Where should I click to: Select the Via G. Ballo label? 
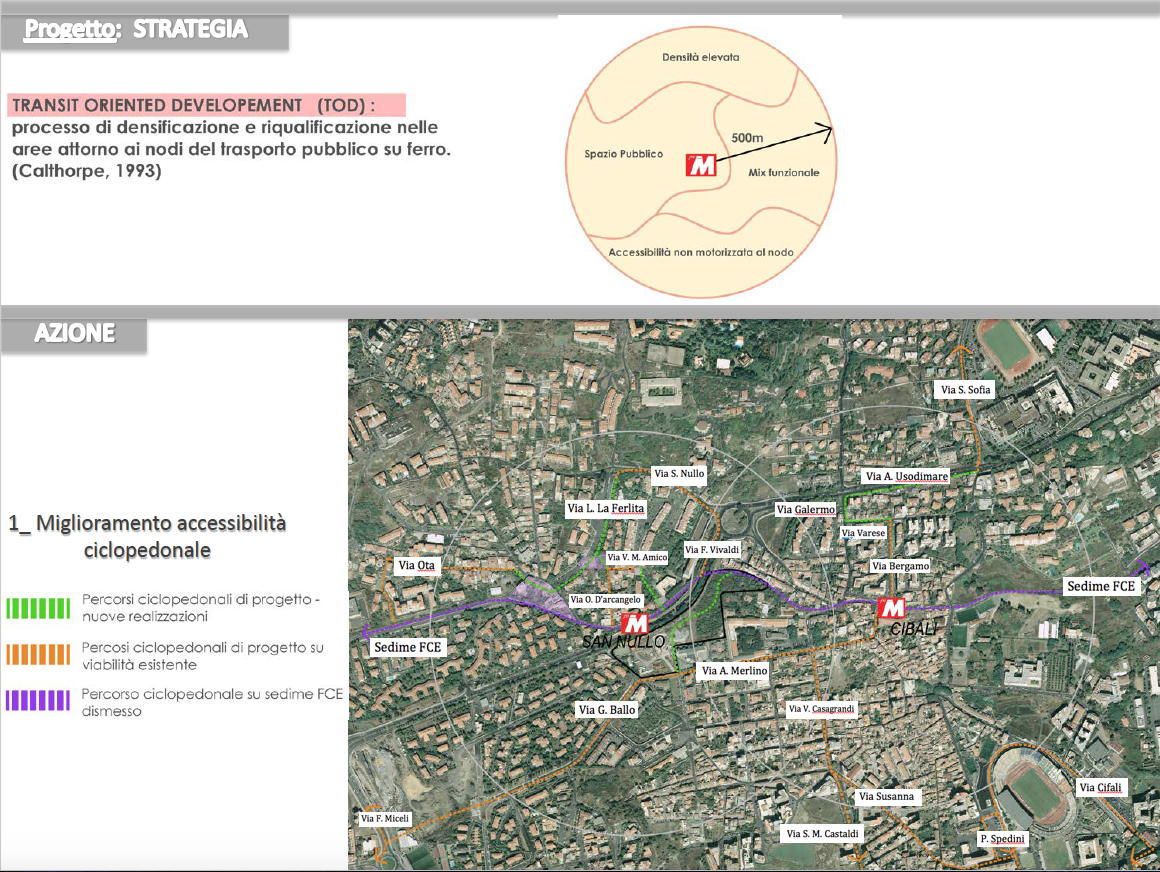(x=607, y=710)
